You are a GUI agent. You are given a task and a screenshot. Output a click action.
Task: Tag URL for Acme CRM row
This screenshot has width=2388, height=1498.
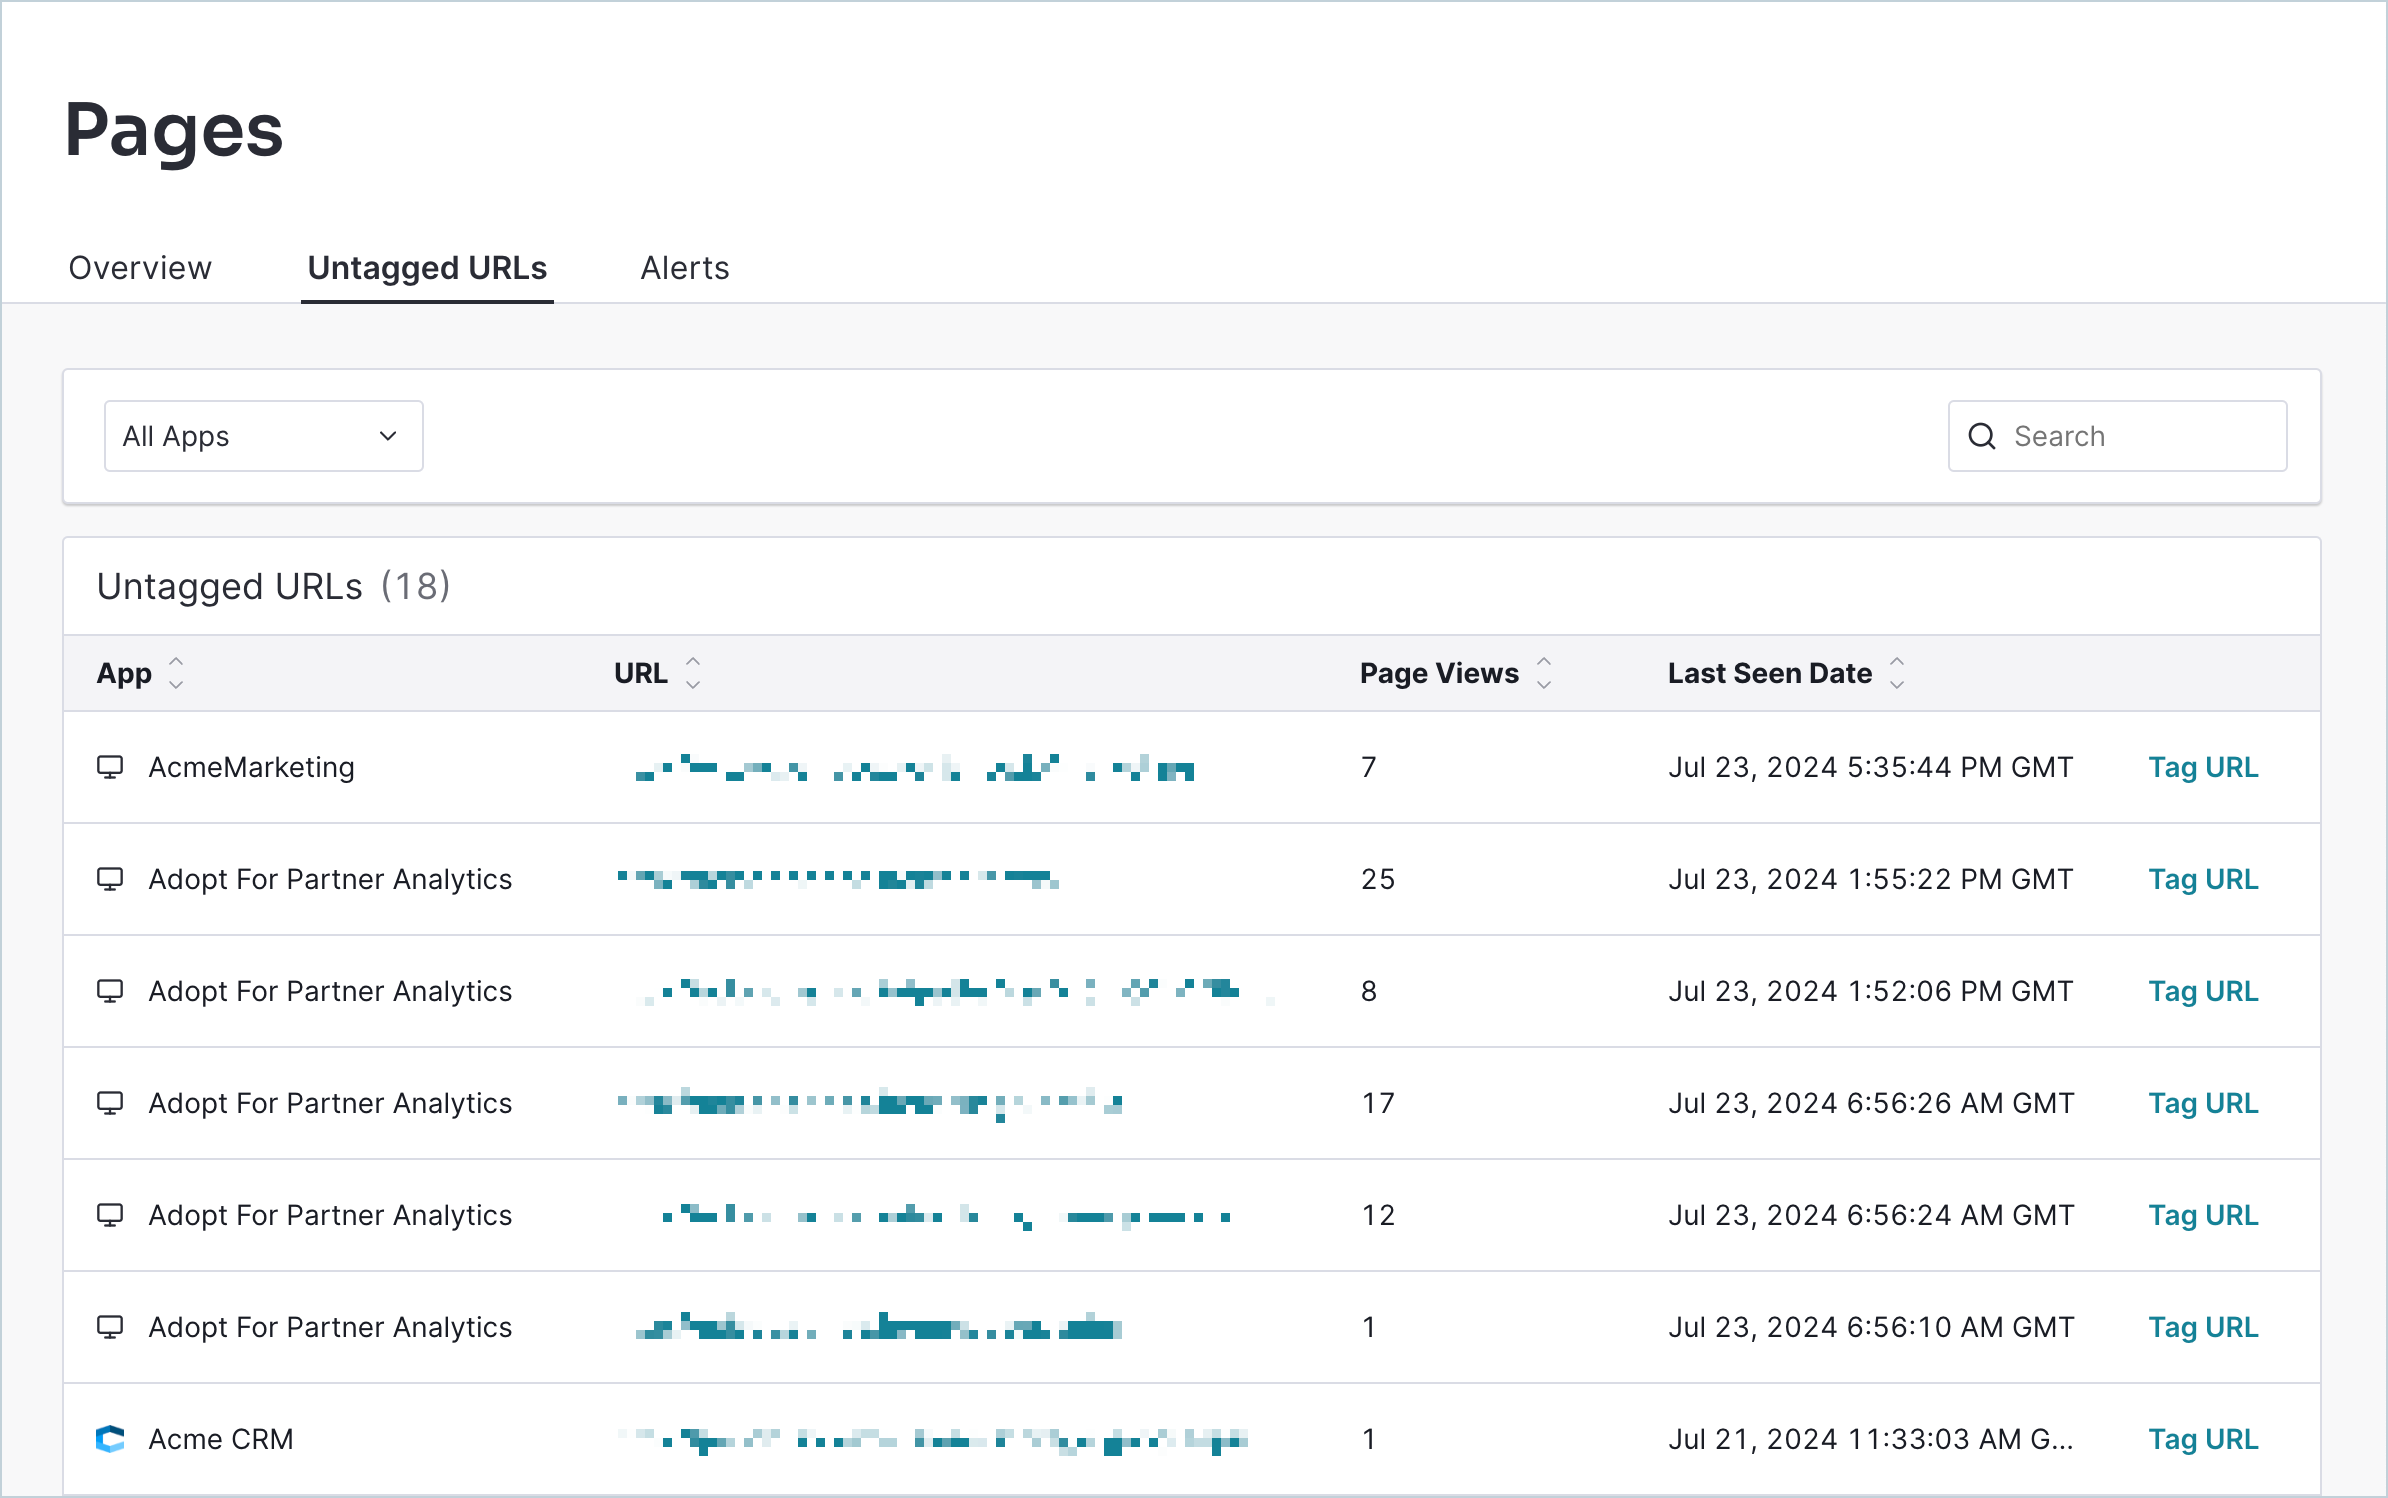click(2204, 1439)
